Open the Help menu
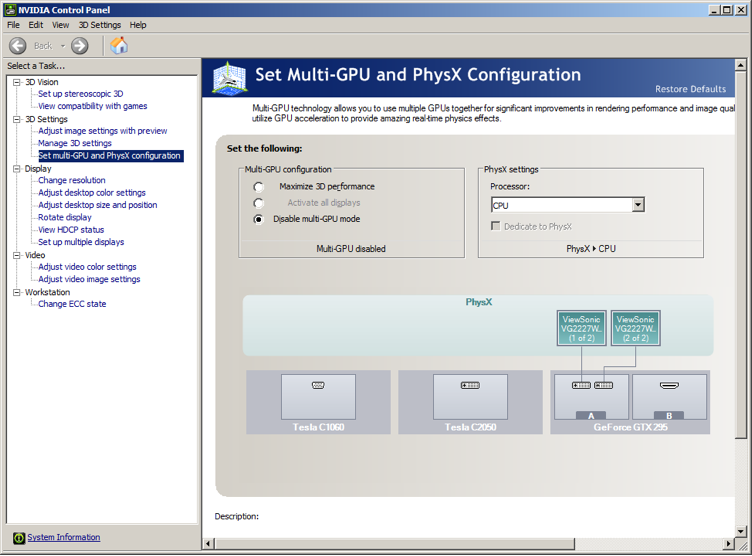 tap(138, 25)
